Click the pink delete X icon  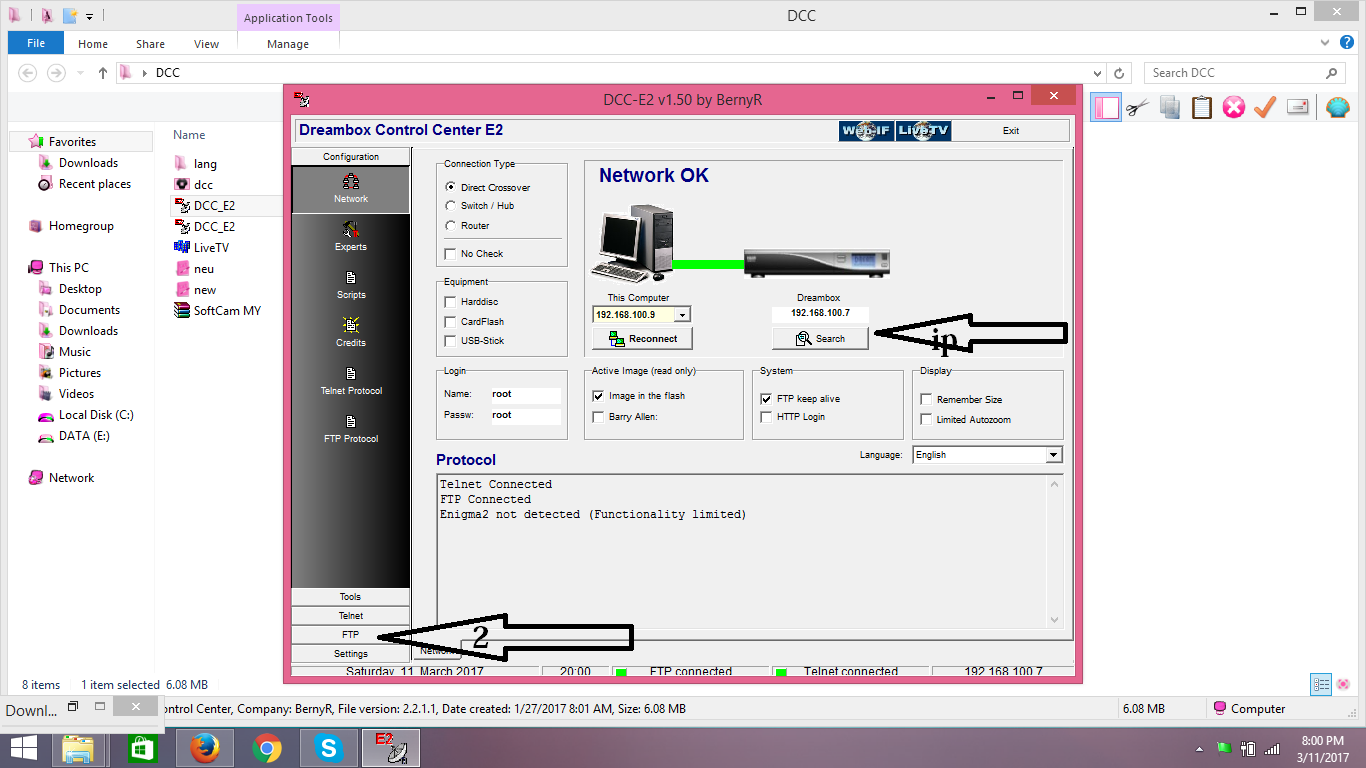pyautogui.click(x=1234, y=107)
